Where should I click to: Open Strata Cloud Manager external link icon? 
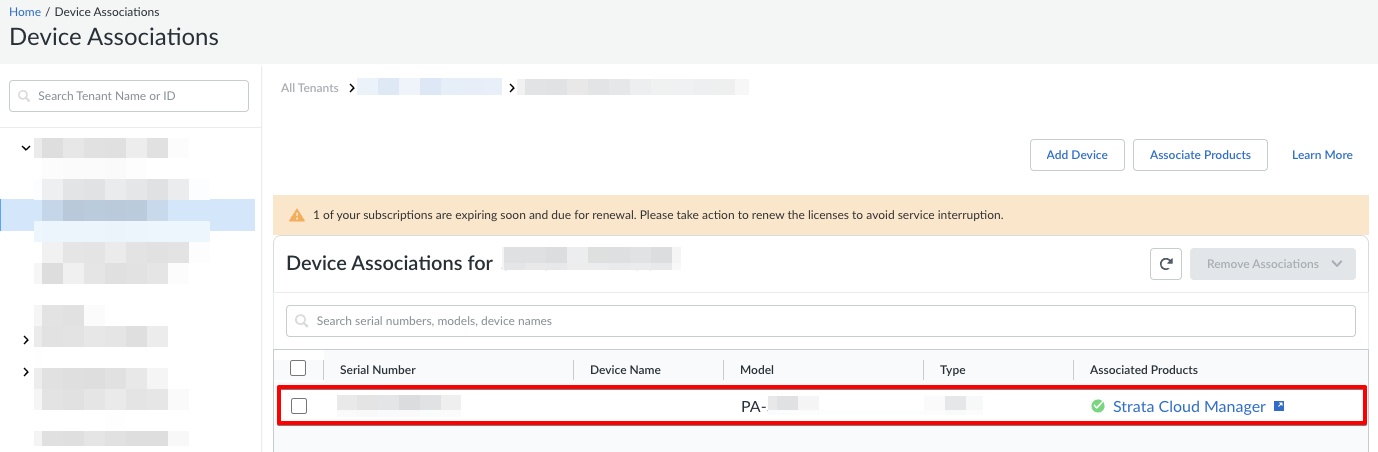pyautogui.click(x=1279, y=406)
